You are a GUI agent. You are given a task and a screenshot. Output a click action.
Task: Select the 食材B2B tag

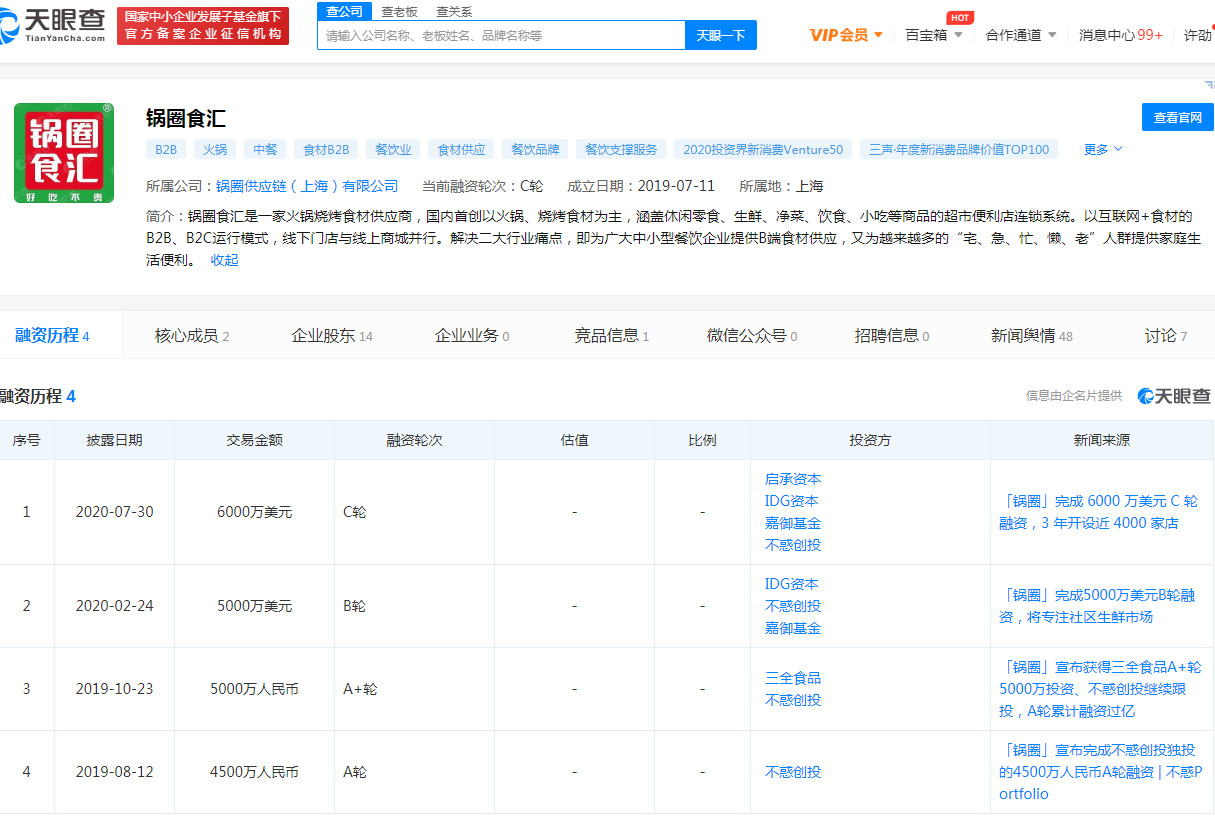[x=326, y=149]
